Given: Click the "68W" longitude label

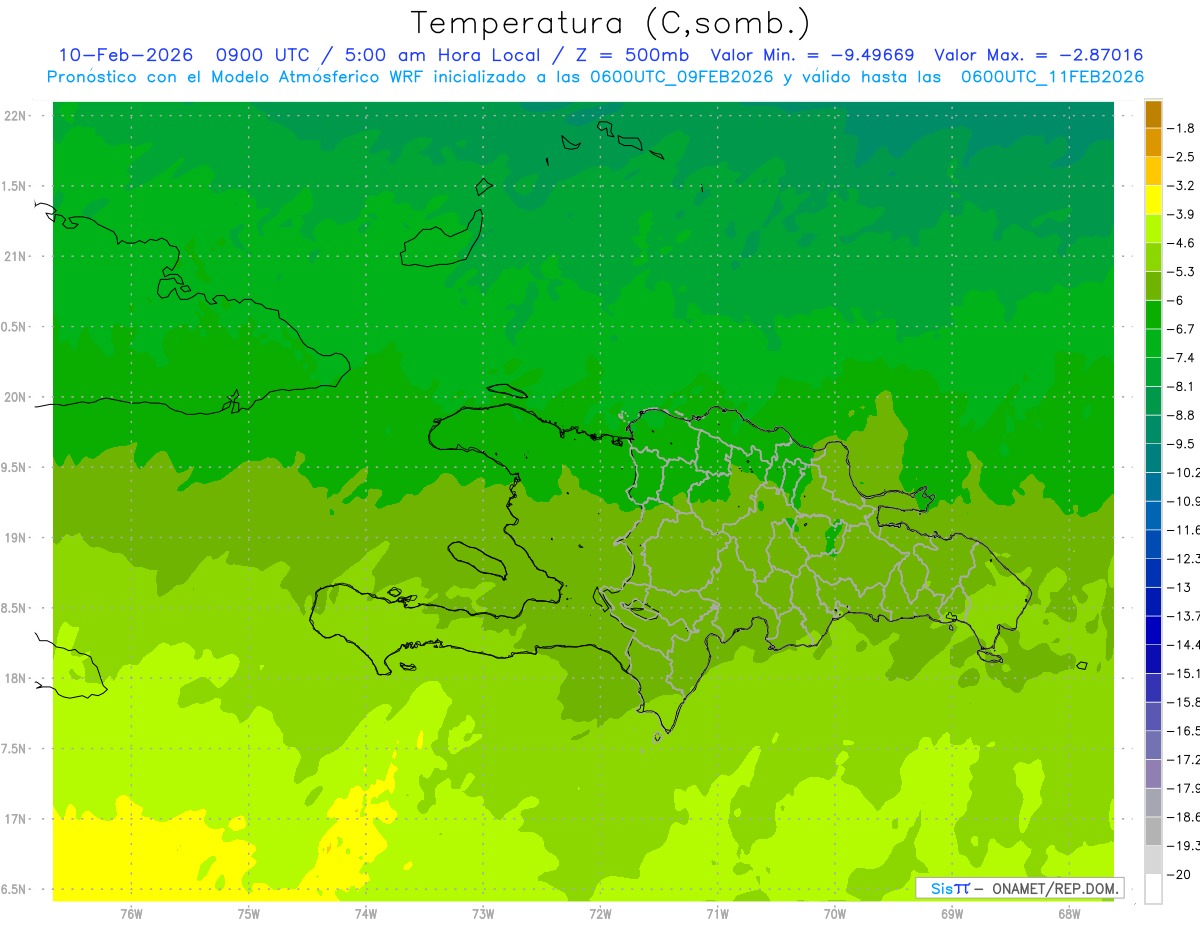Looking at the screenshot, I should click(x=1069, y=912).
